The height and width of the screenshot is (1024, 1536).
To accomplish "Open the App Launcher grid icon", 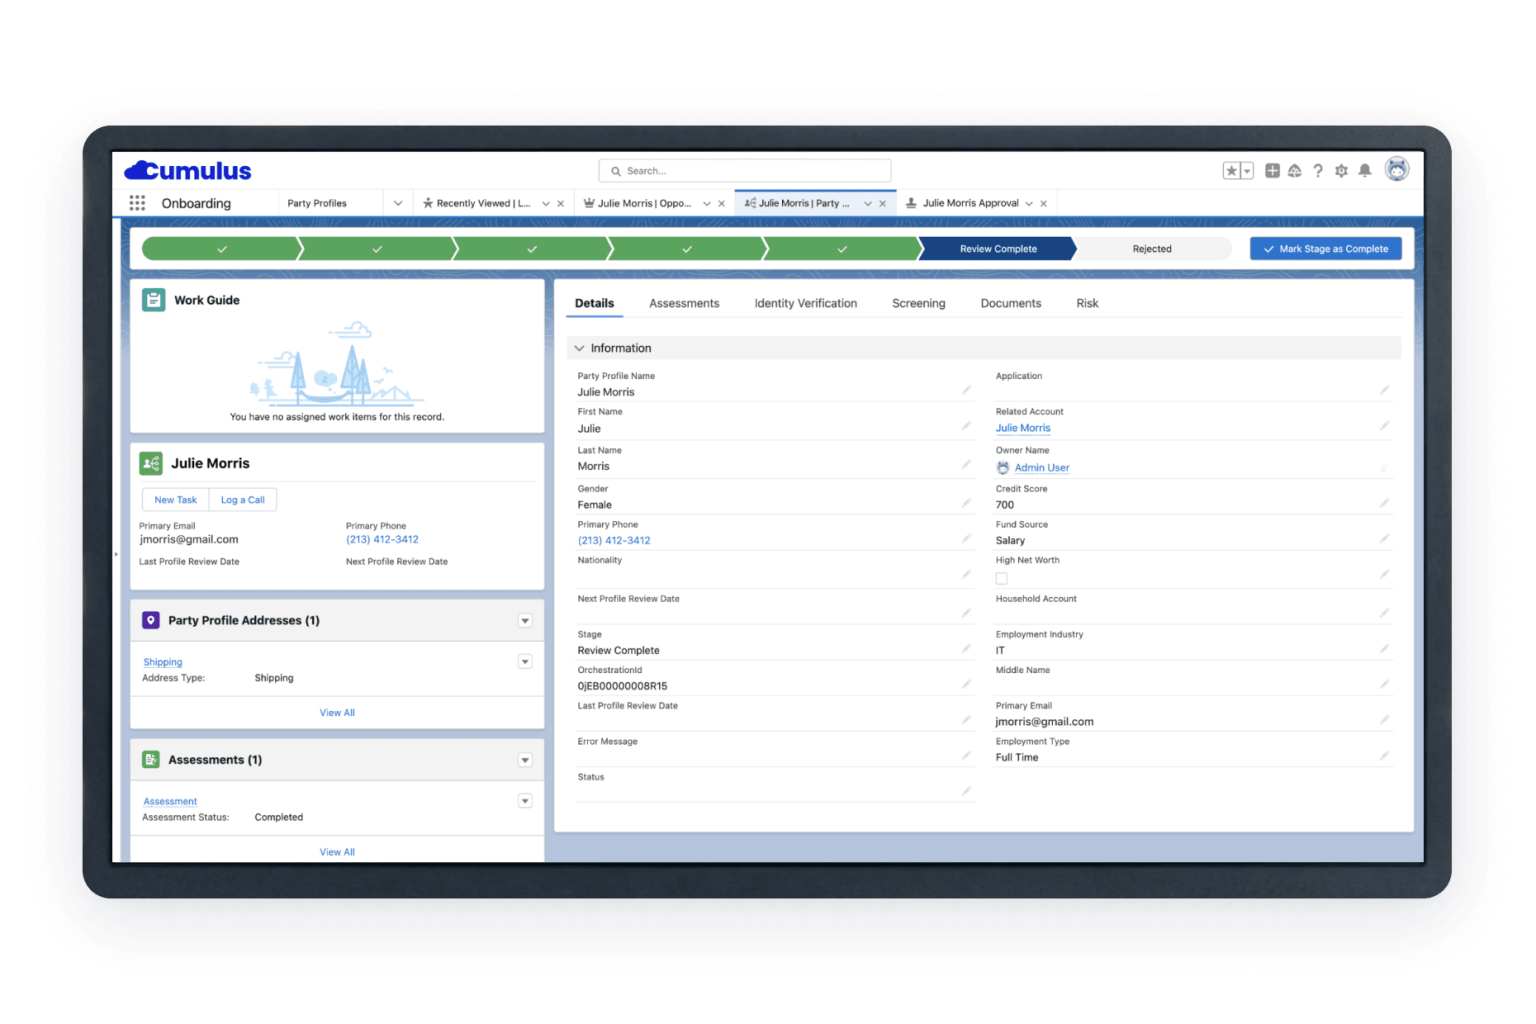I will point(137,202).
